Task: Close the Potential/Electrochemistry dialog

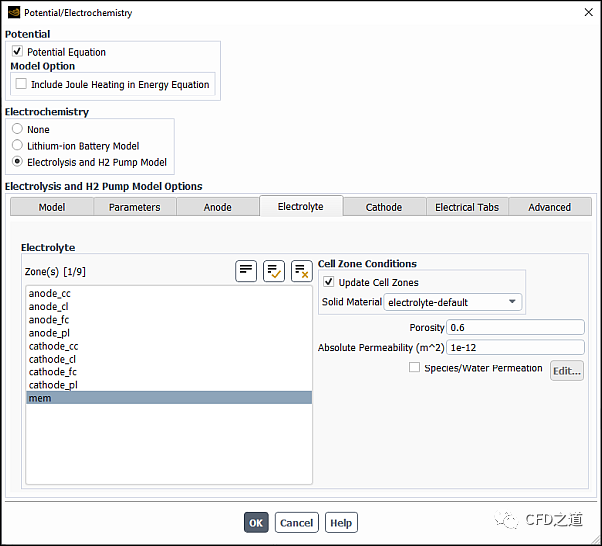Action: pos(585,13)
